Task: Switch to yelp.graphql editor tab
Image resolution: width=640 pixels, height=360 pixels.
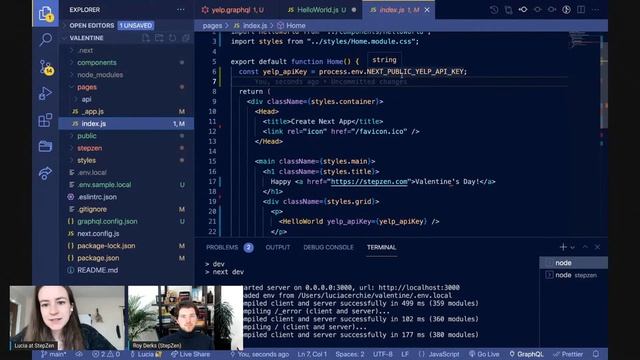Action: [x=233, y=10]
